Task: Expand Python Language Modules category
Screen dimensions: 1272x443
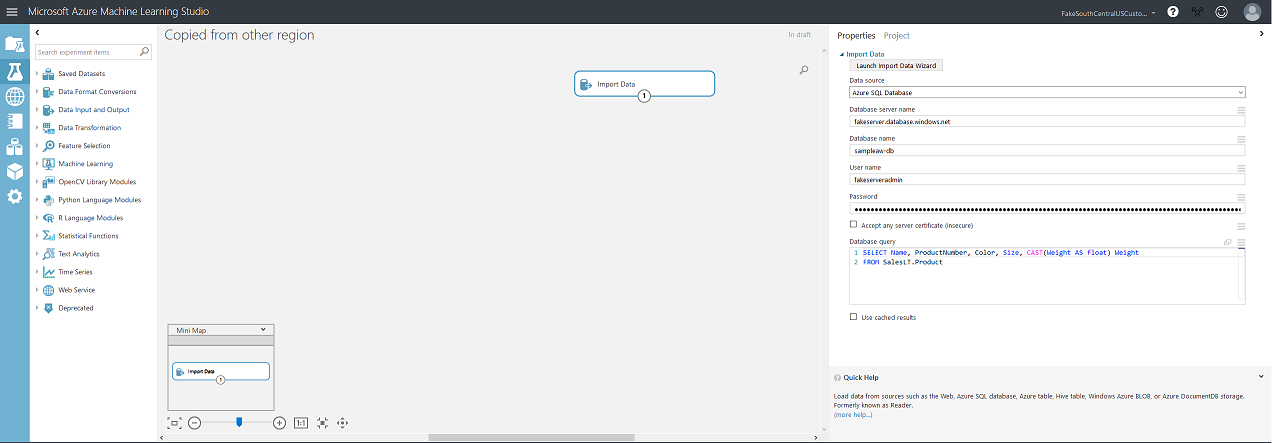Action: (x=37, y=200)
